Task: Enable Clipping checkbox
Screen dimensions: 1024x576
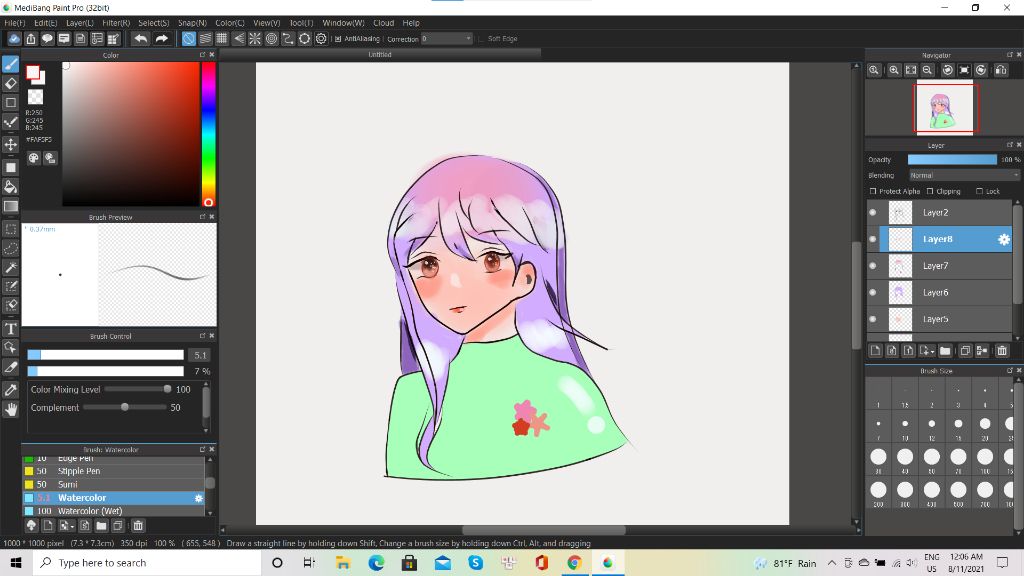Action: [x=930, y=191]
